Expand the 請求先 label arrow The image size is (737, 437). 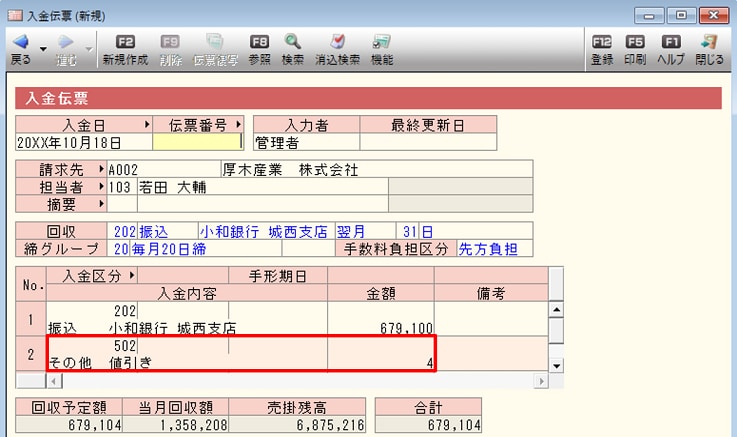tap(101, 169)
